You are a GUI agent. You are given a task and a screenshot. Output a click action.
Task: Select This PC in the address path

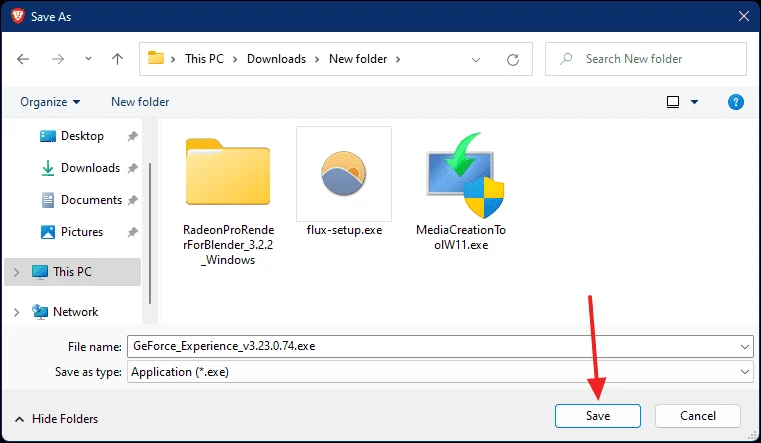[x=204, y=59]
